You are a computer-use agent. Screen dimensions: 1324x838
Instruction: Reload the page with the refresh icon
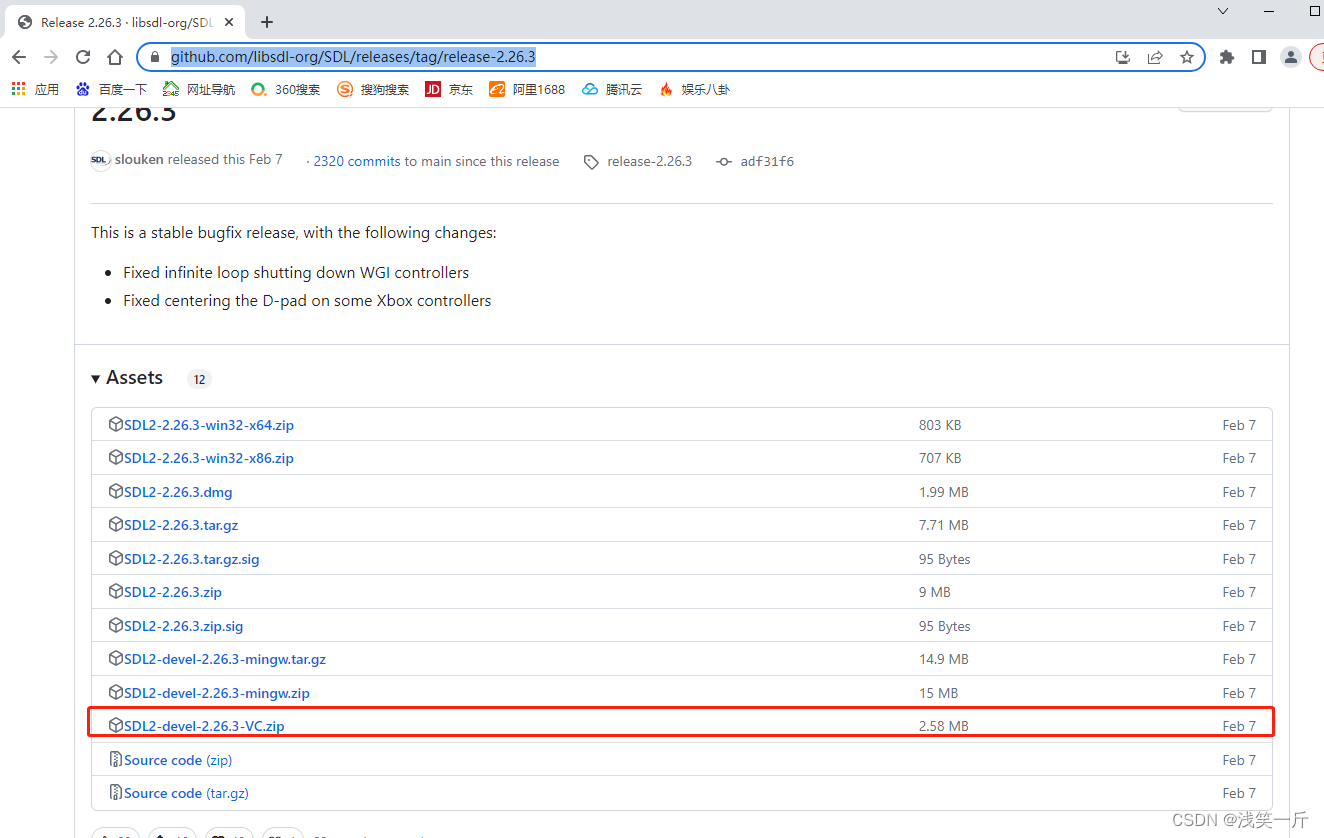(83, 57)
